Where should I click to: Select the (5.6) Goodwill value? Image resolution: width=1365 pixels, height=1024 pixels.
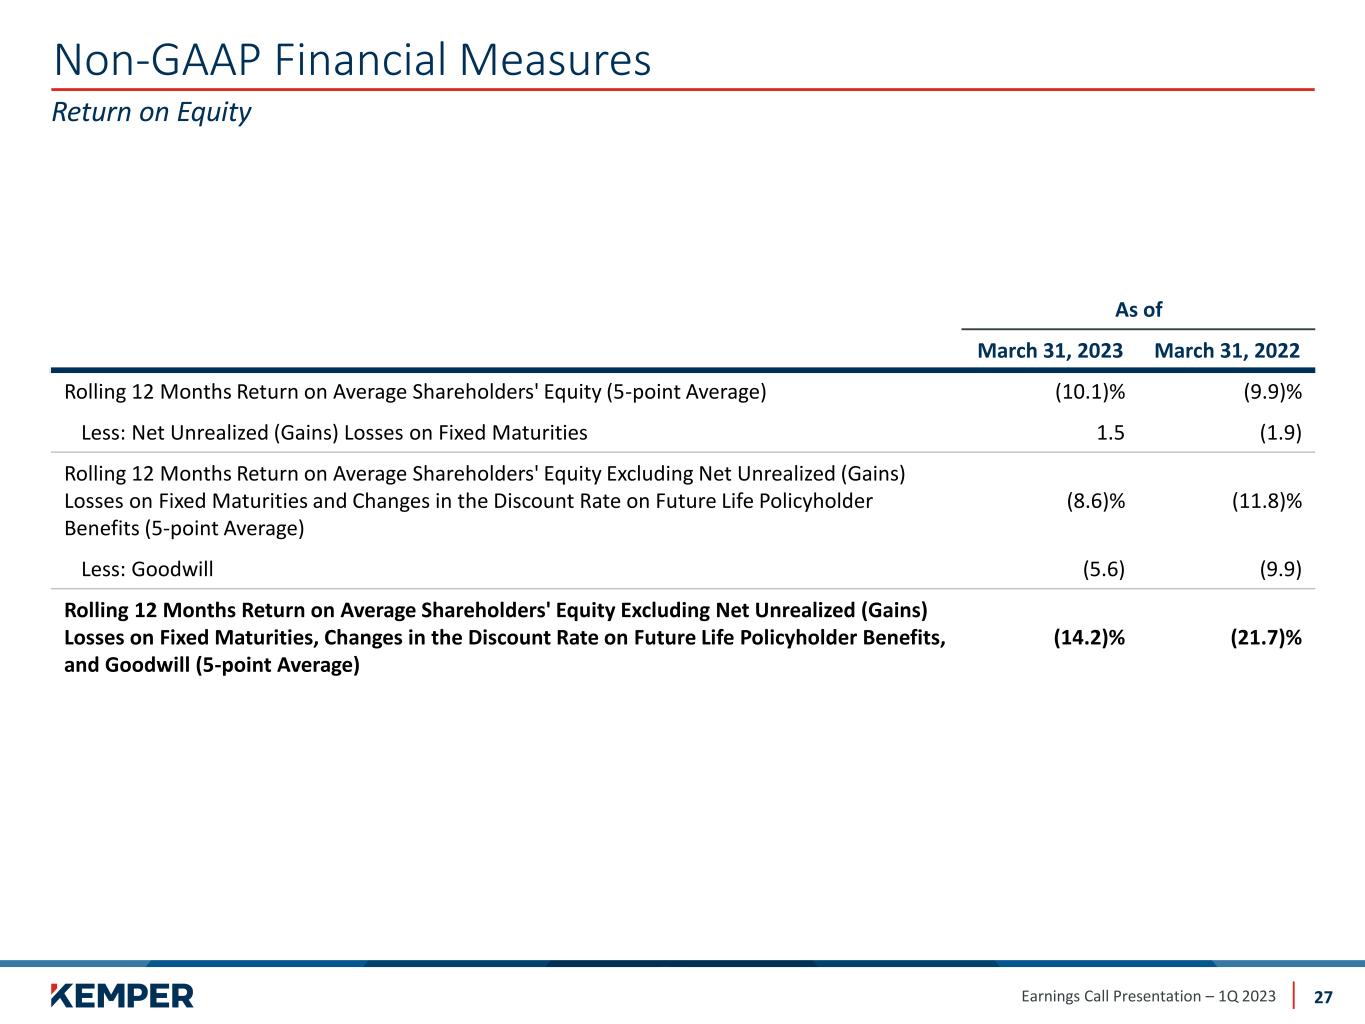point(1102,569)
